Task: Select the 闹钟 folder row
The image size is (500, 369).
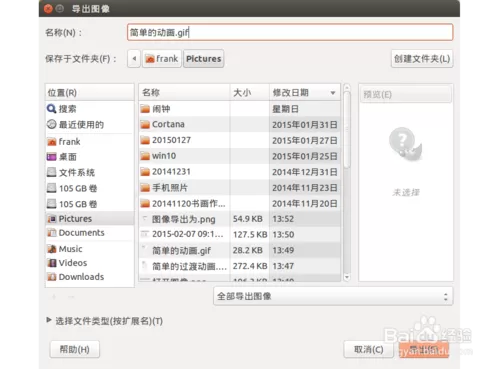Action: pos(240,109)
